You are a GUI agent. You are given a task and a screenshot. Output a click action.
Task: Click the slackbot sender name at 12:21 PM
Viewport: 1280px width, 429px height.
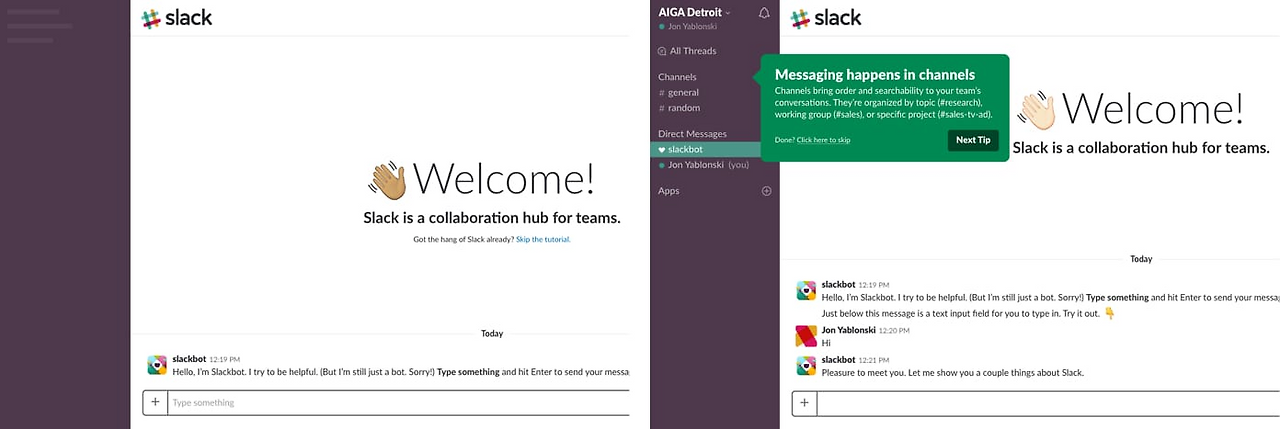click(x=838, y=359)
